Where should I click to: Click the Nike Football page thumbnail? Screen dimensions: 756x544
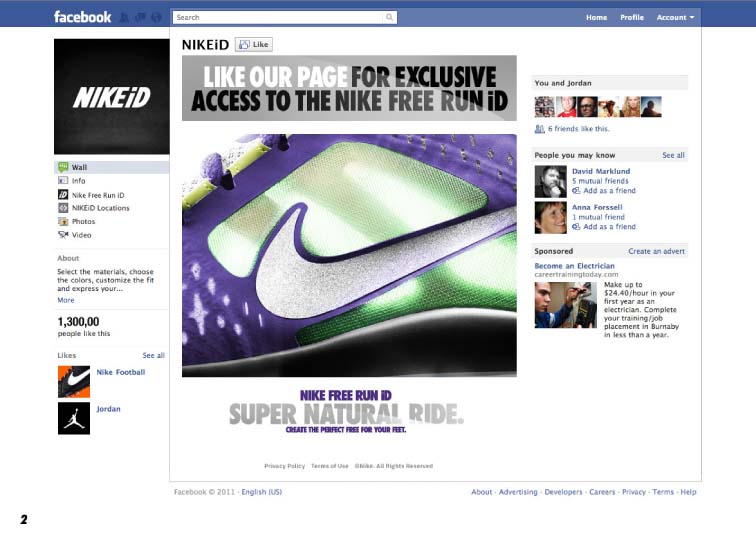click(x=74, y=381)
